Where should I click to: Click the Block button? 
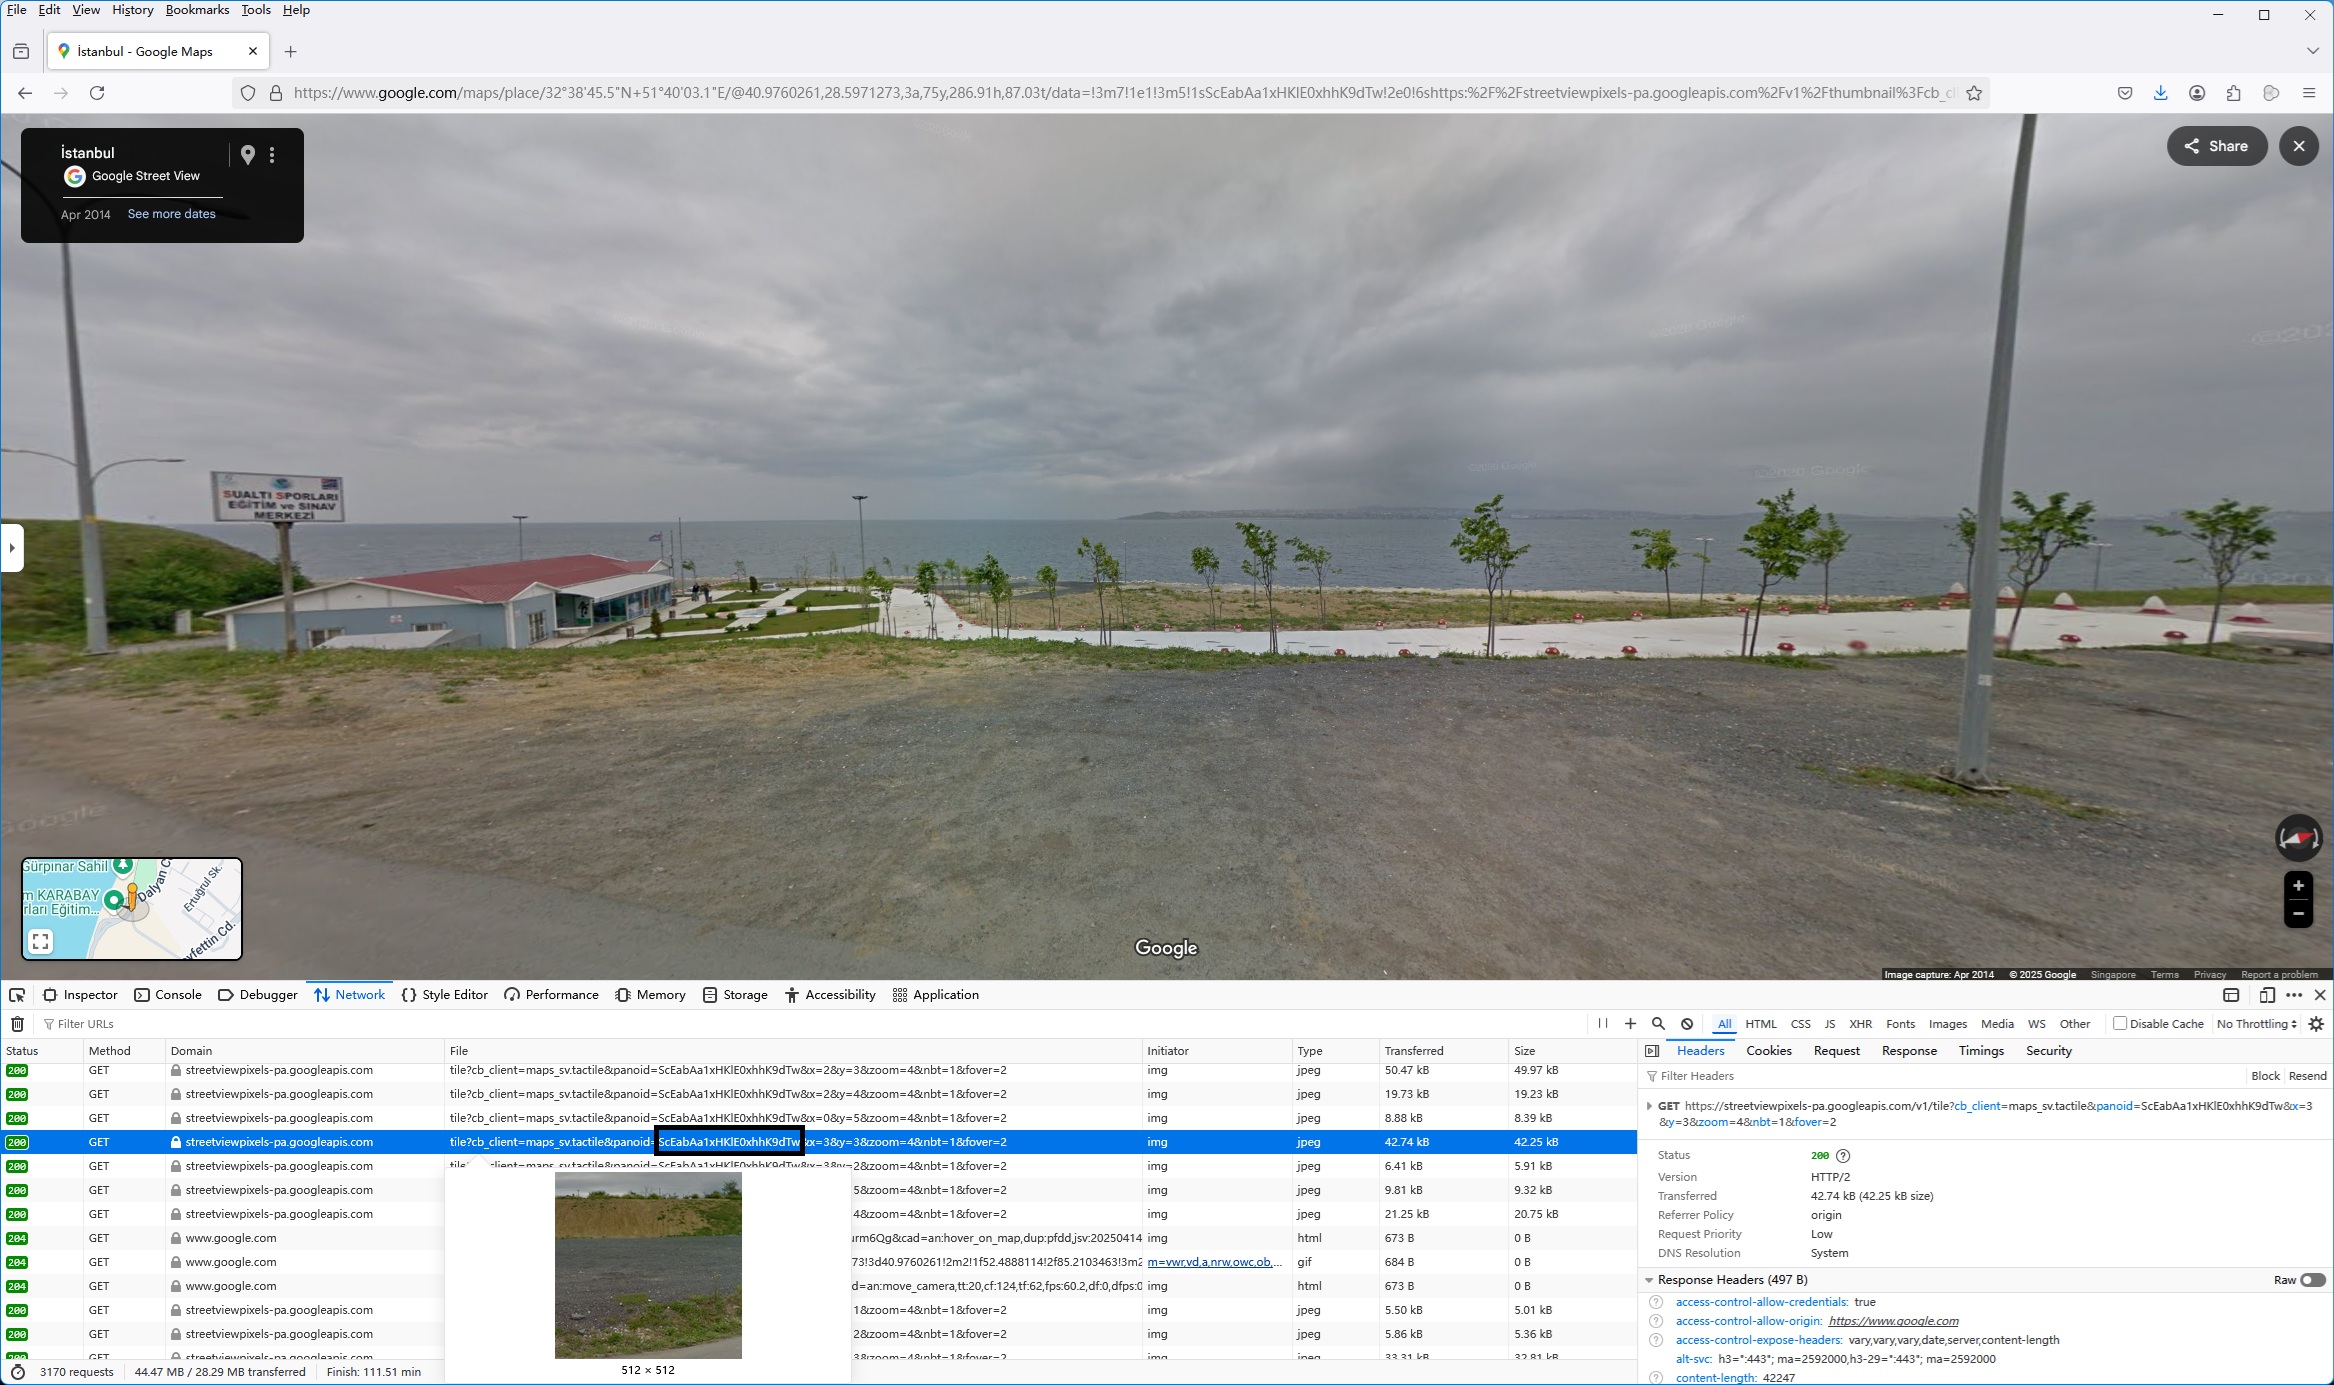2265,1076
